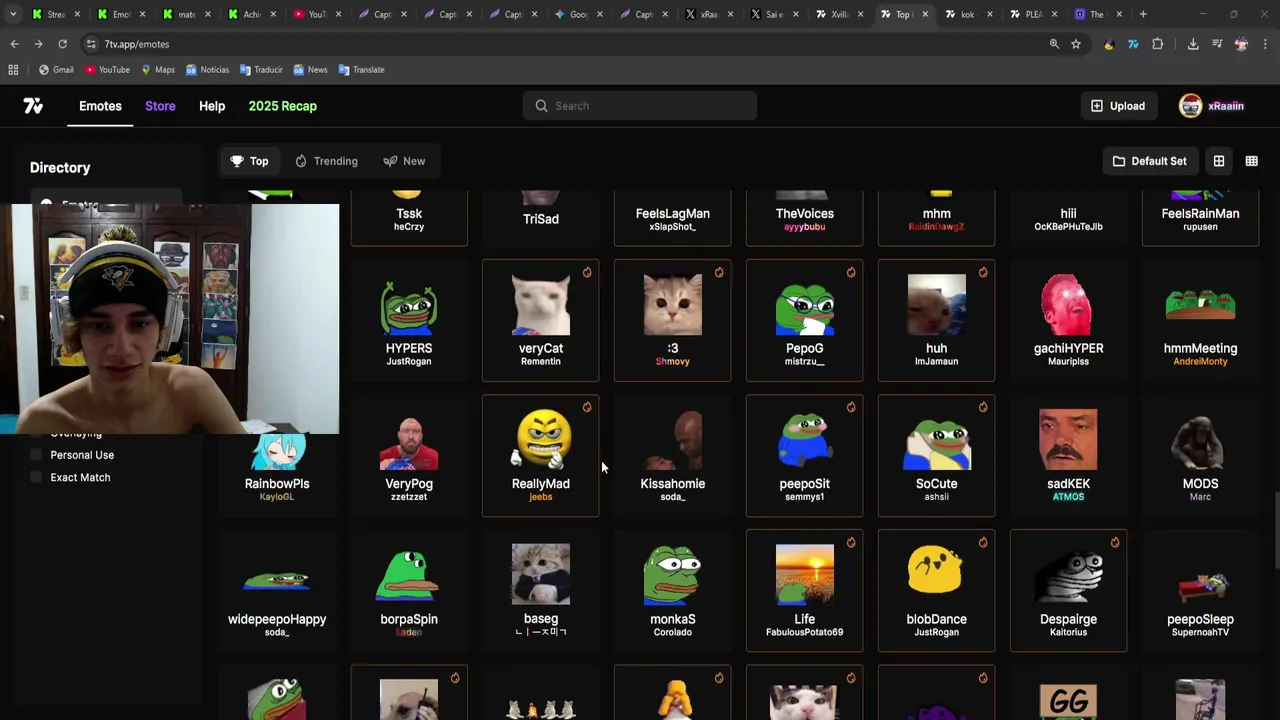
Task: Open the Translate bookmark
Action: (362, 70)
